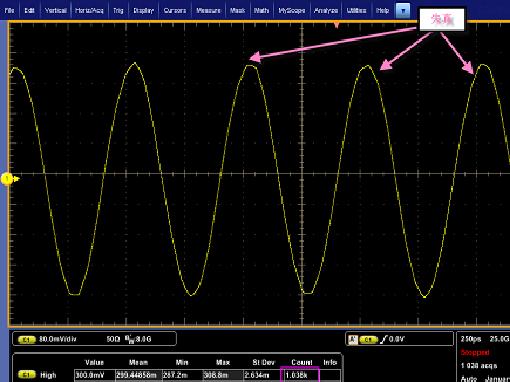This screenshot has width=510, height=382.
Task: Click the rising edge trigger slope icon
Action: tap(384, 339)
